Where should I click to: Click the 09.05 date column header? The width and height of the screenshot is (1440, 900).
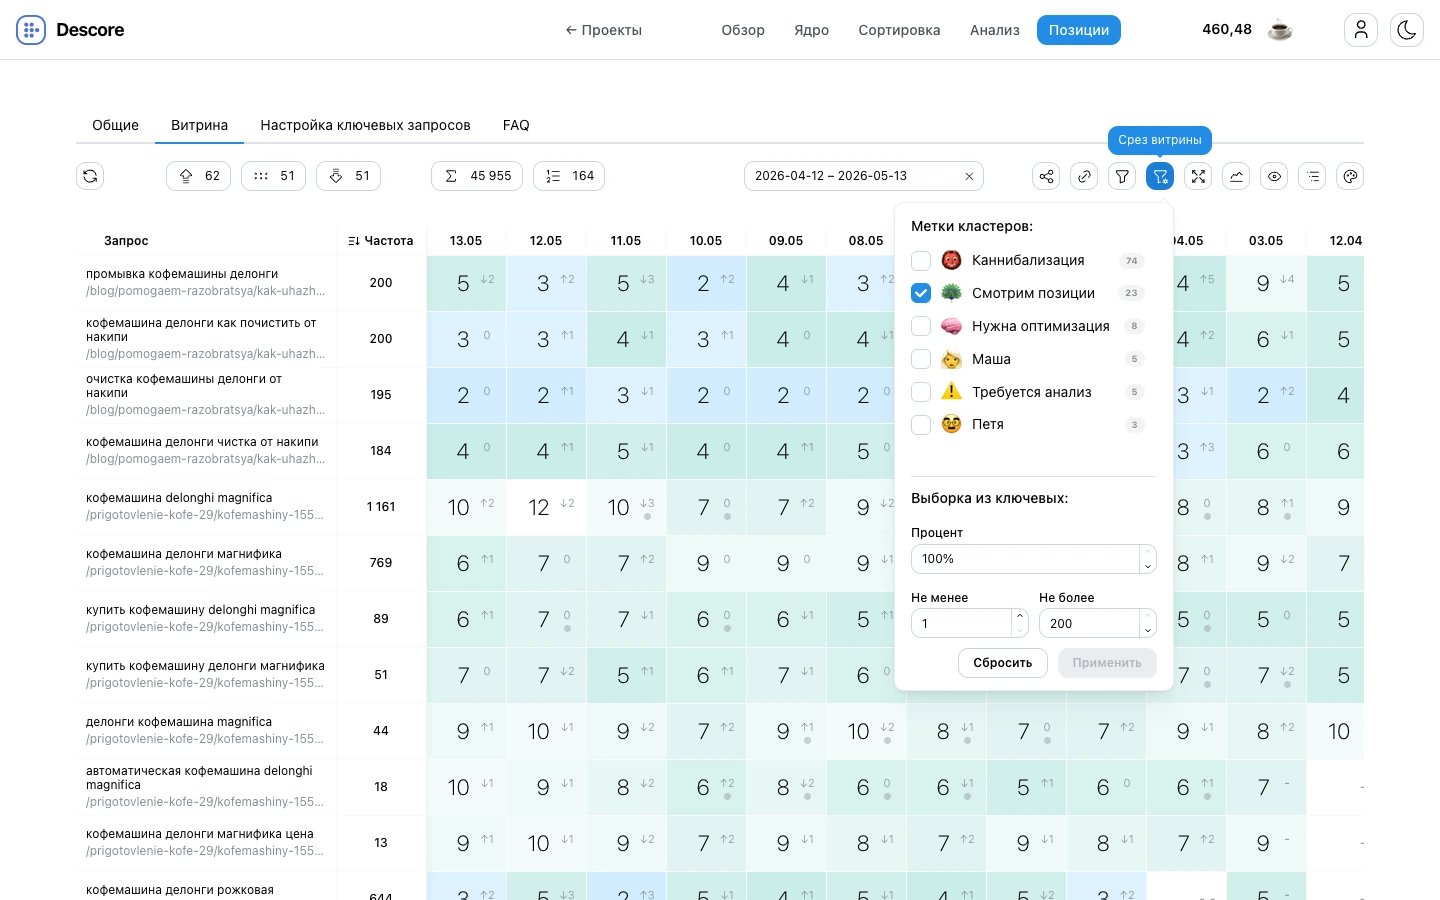click(x=786, y=241)
